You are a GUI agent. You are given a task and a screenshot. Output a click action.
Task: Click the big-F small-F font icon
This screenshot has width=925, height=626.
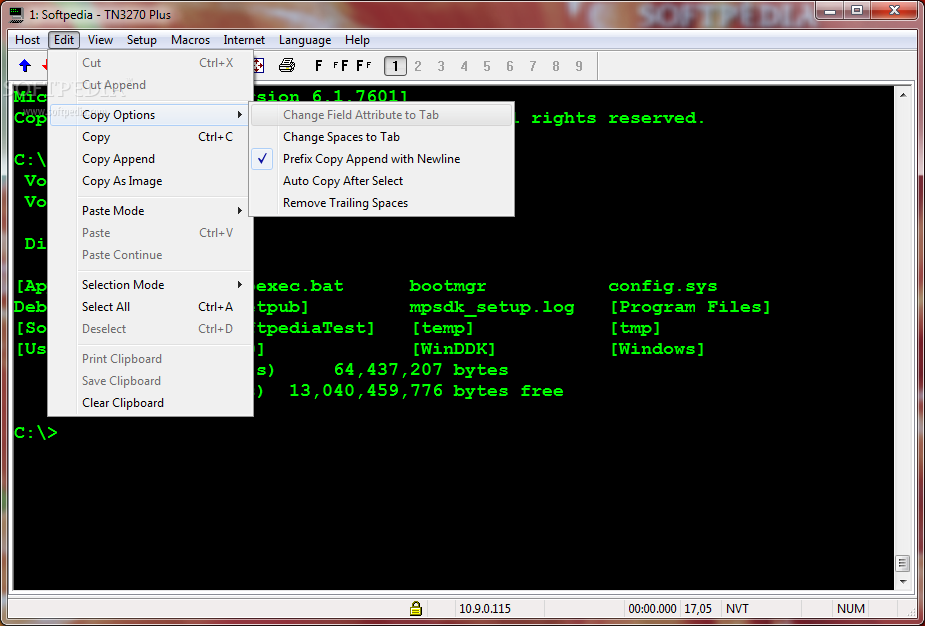[x=364, y=65]
